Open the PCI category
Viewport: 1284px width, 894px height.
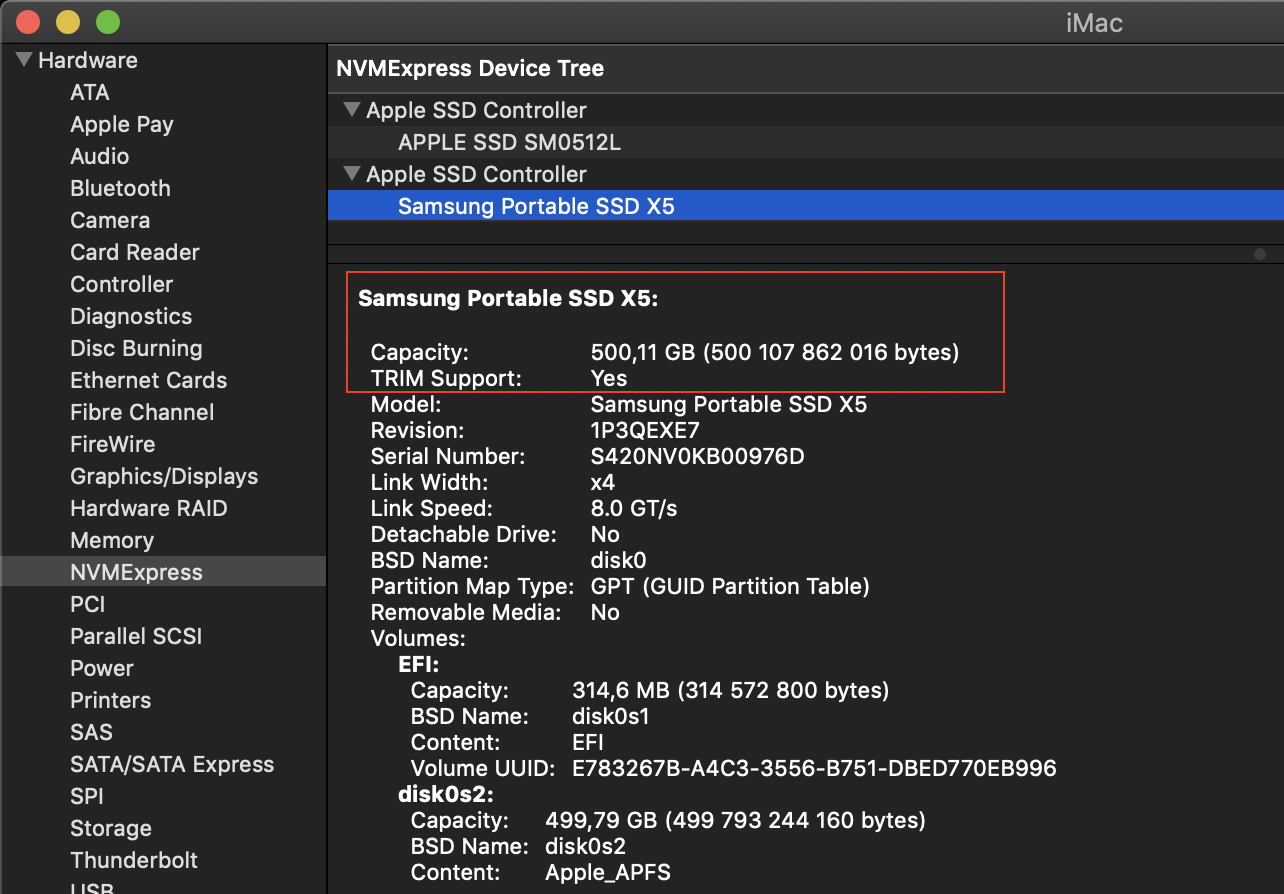[88, 604]
